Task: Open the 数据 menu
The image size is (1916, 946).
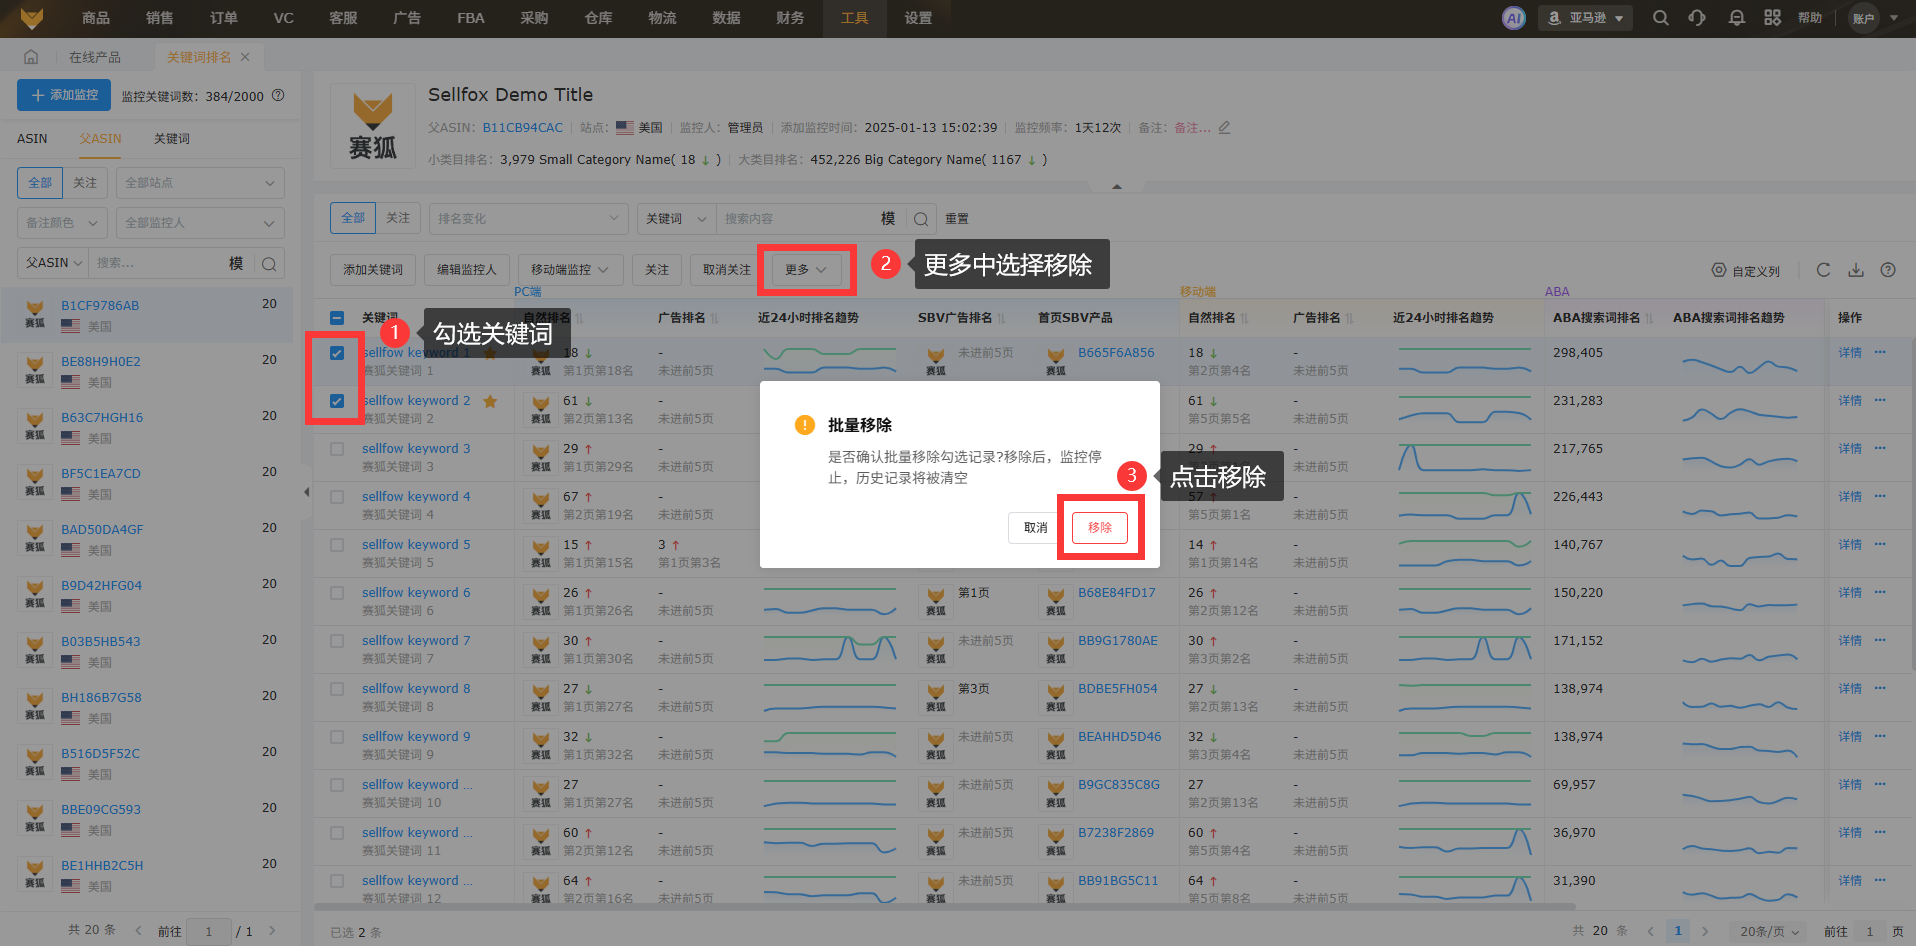Action: (x=726, y=18)
